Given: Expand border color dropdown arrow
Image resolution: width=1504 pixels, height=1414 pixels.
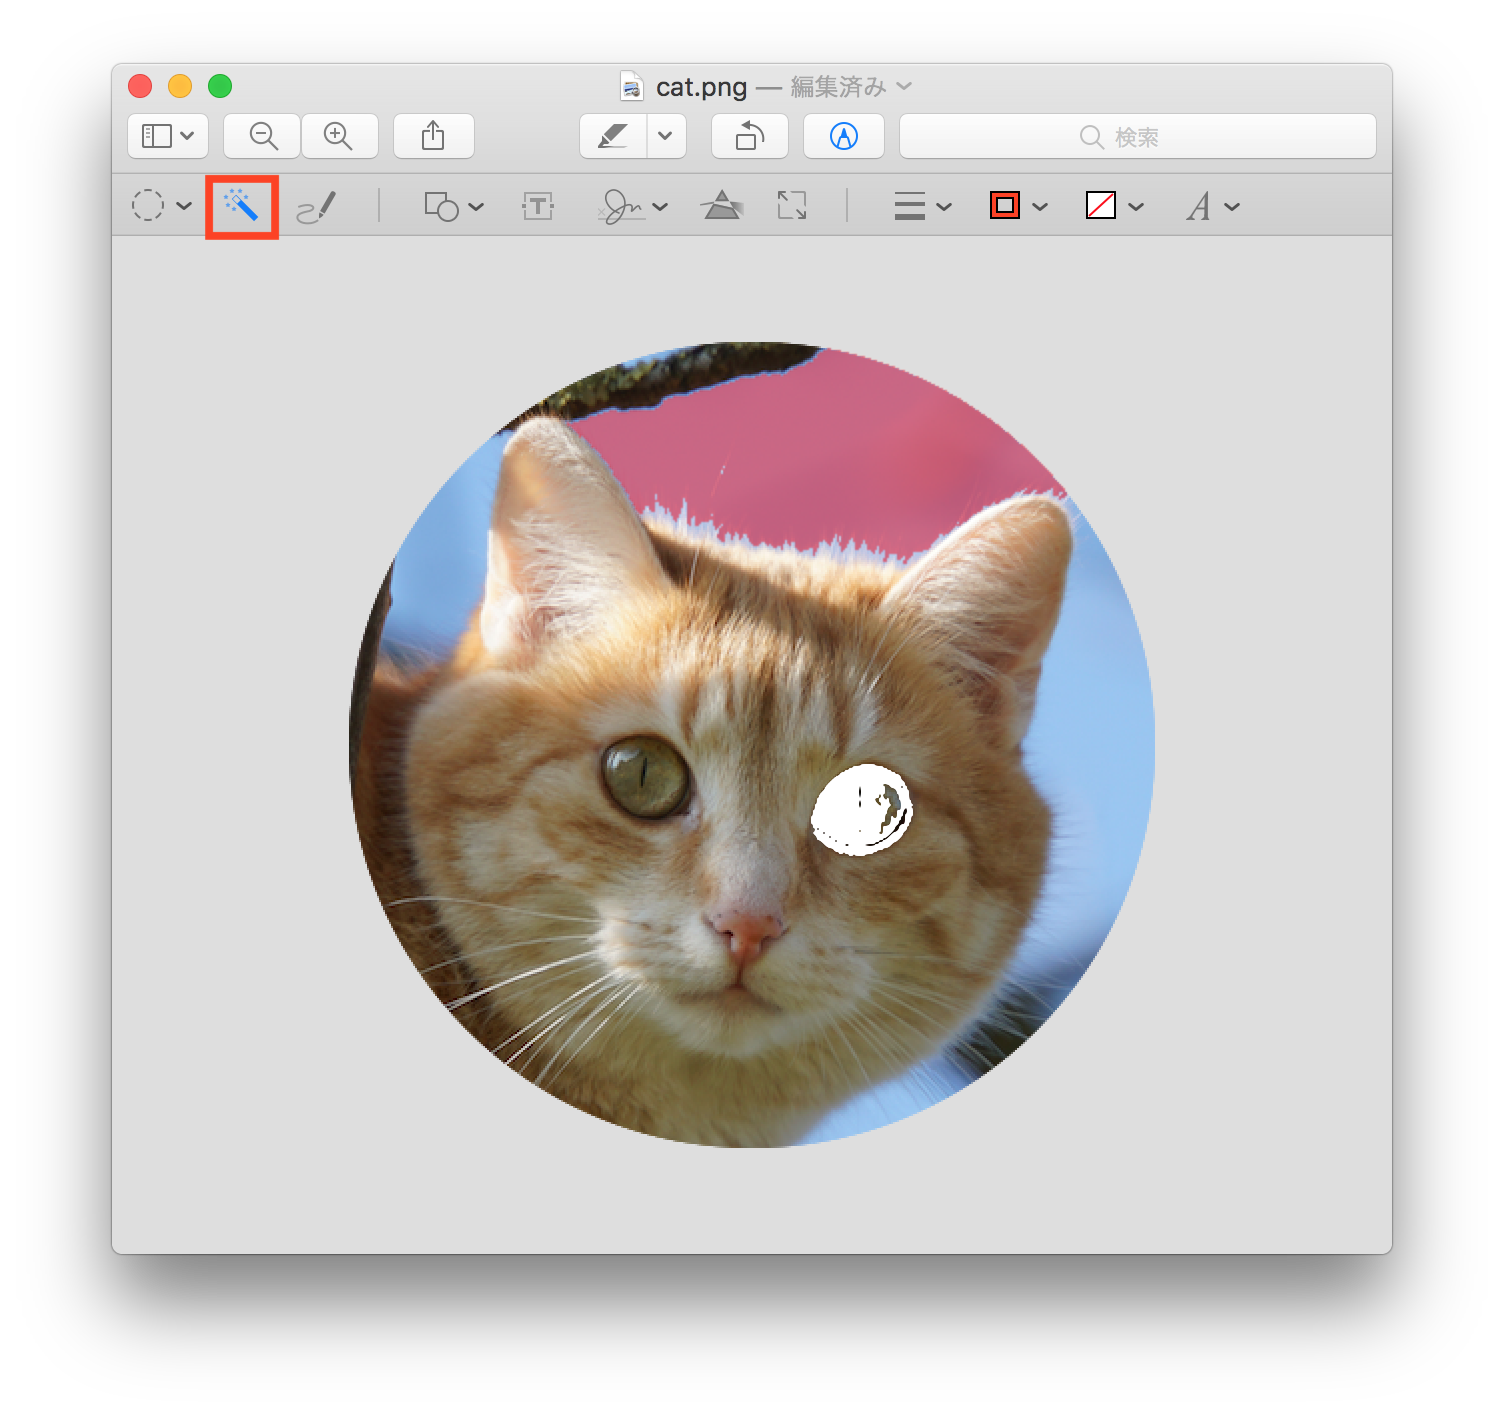Looking at the screenshot, I should tap(1040, 207).
